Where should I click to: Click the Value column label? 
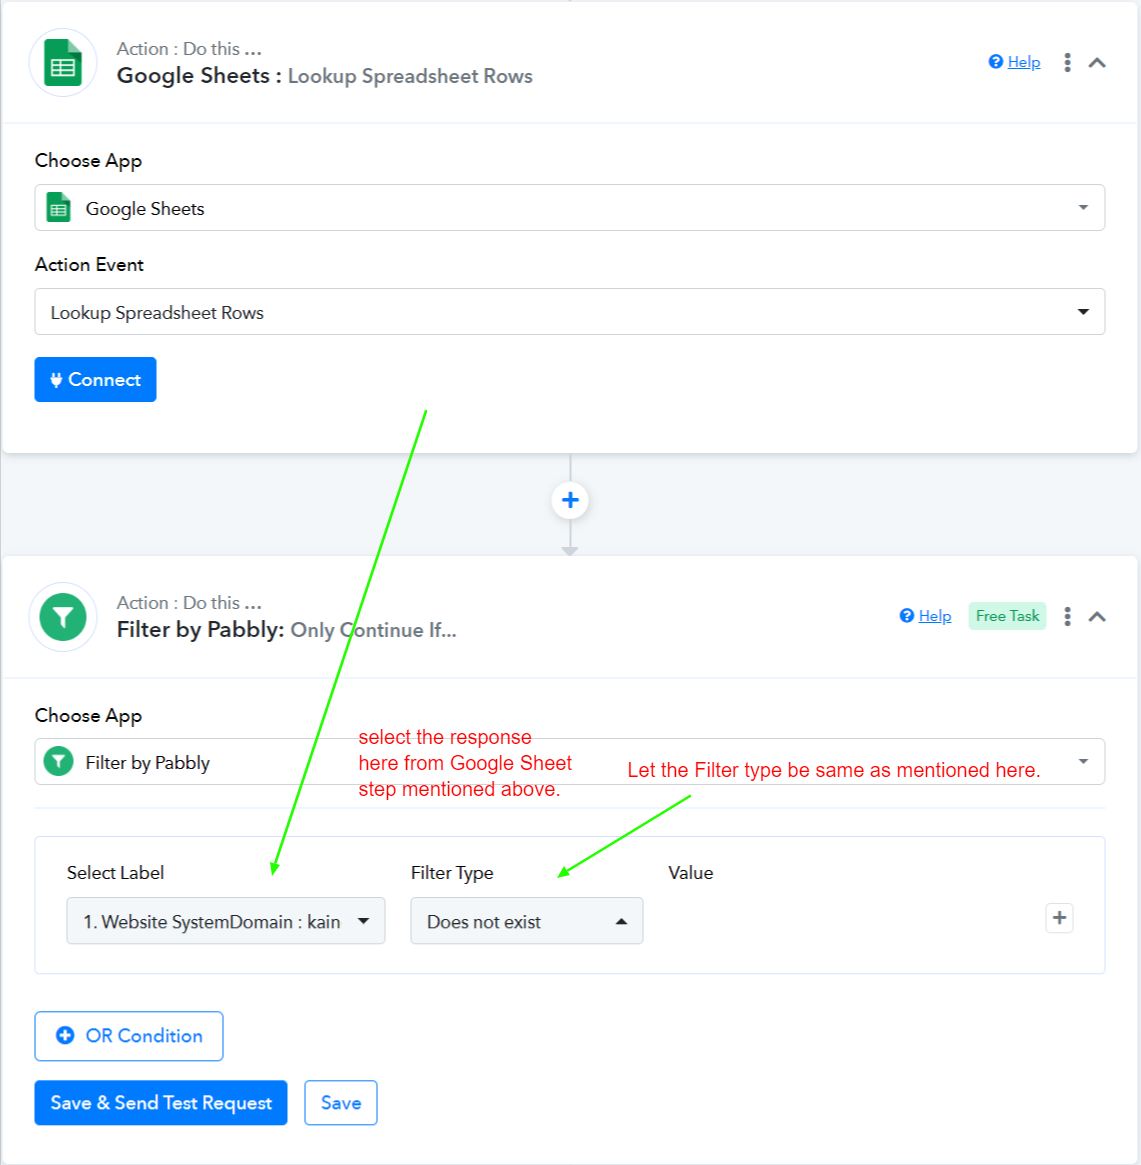pos(691,873)
